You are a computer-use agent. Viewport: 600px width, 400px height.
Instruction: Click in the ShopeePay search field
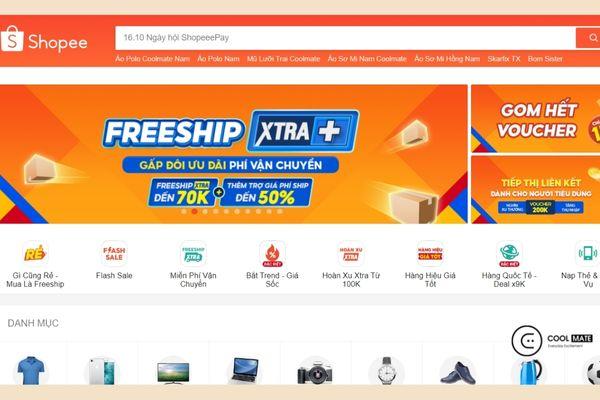346,38
